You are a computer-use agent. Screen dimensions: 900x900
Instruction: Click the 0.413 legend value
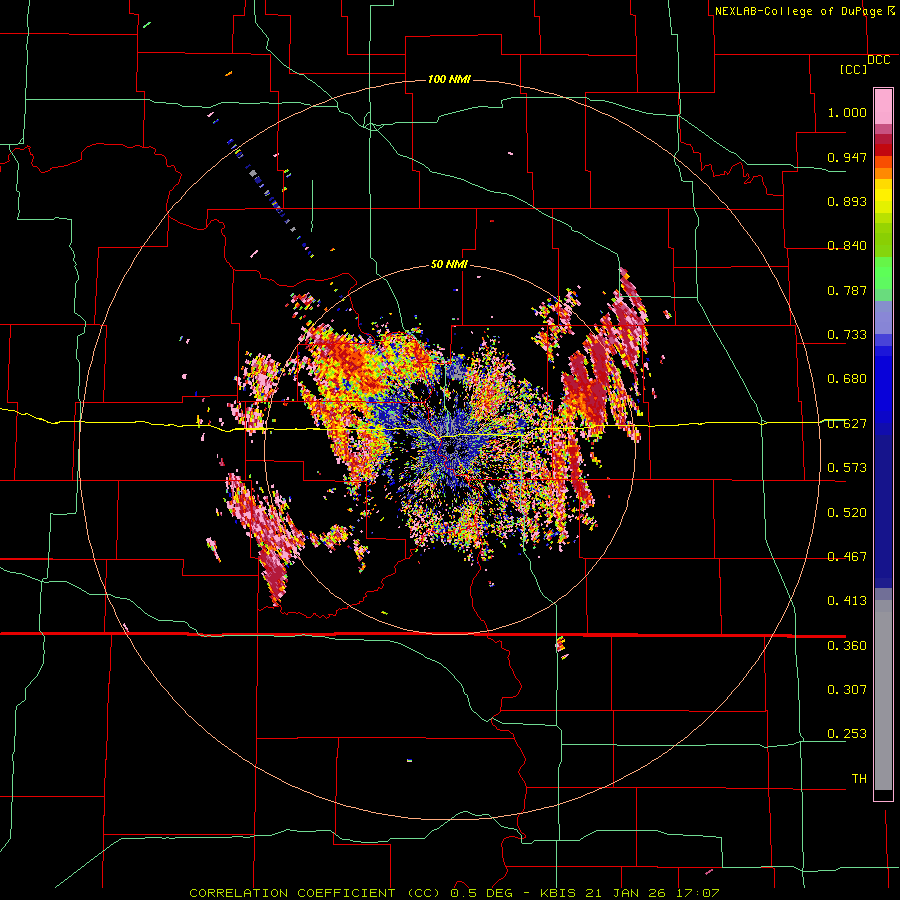click(x=847, y=601)
